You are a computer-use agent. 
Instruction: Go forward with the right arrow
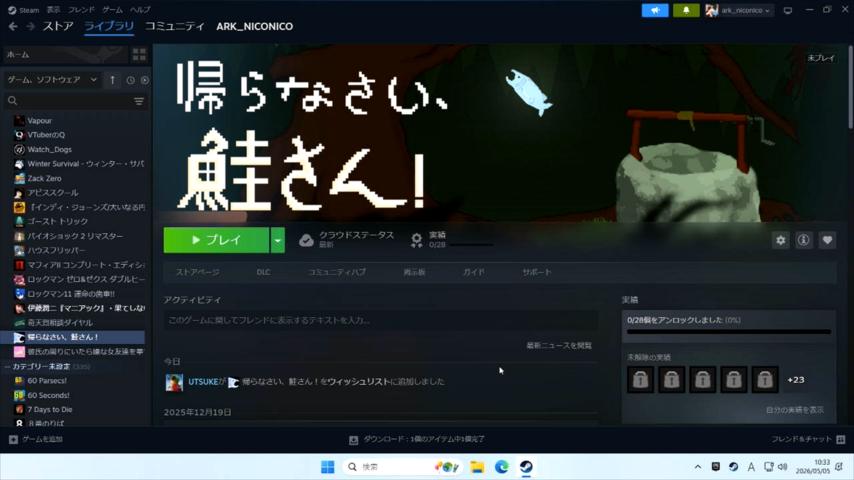[30, 26]
